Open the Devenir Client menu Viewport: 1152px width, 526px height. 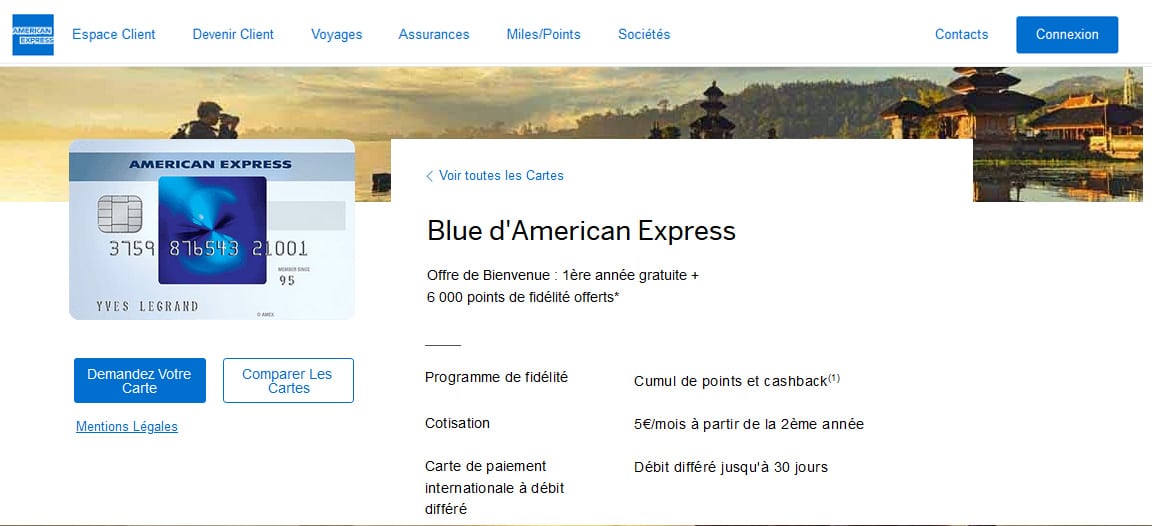click(233, 34)
